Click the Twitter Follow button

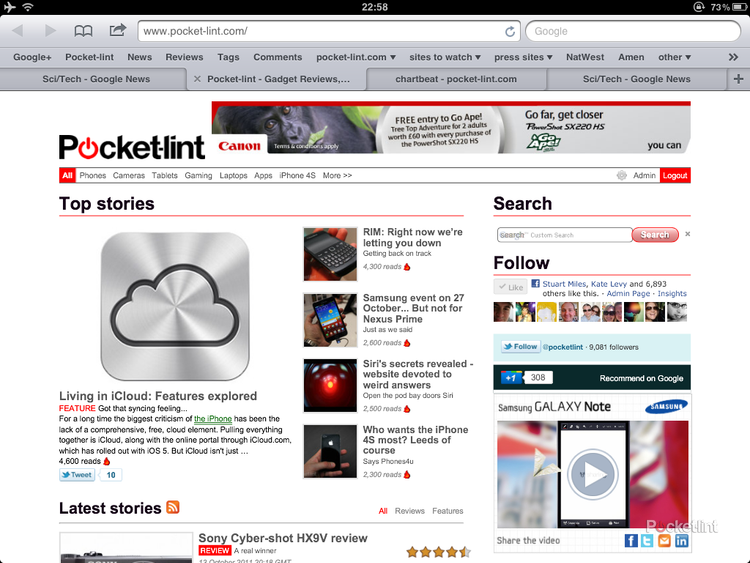coord(521,347)
